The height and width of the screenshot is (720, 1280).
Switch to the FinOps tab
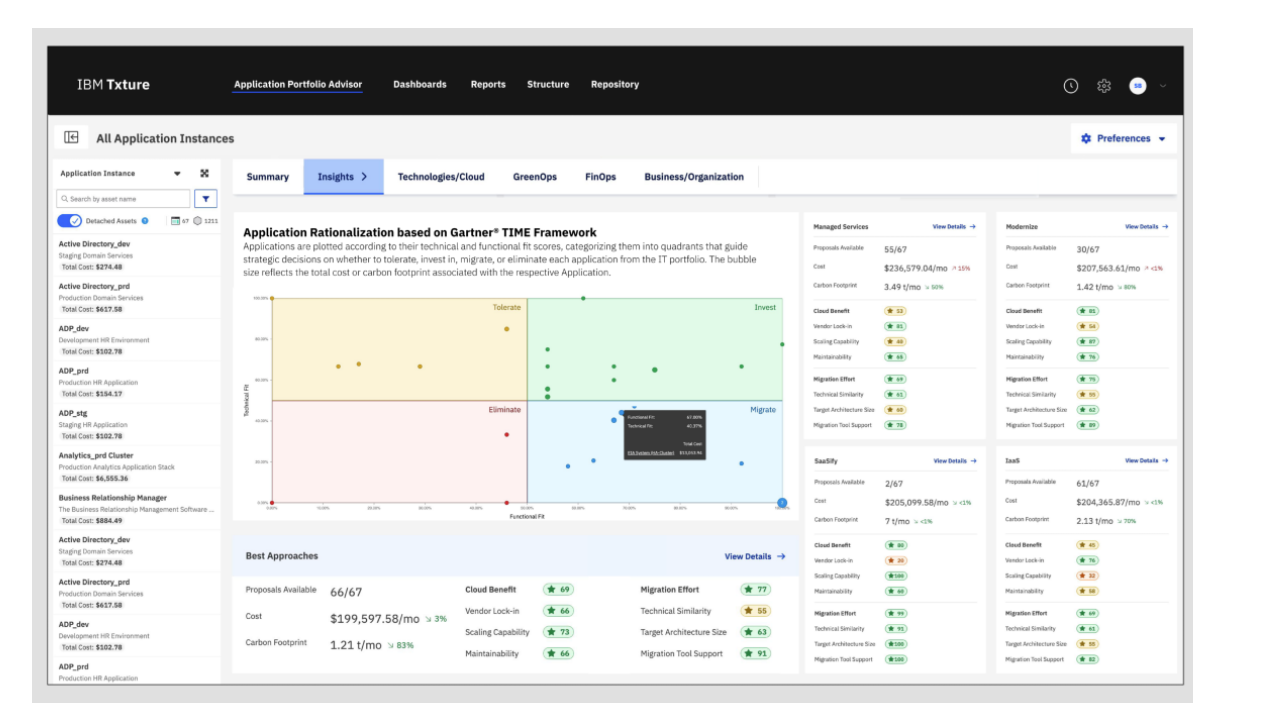tap(601, 177)
